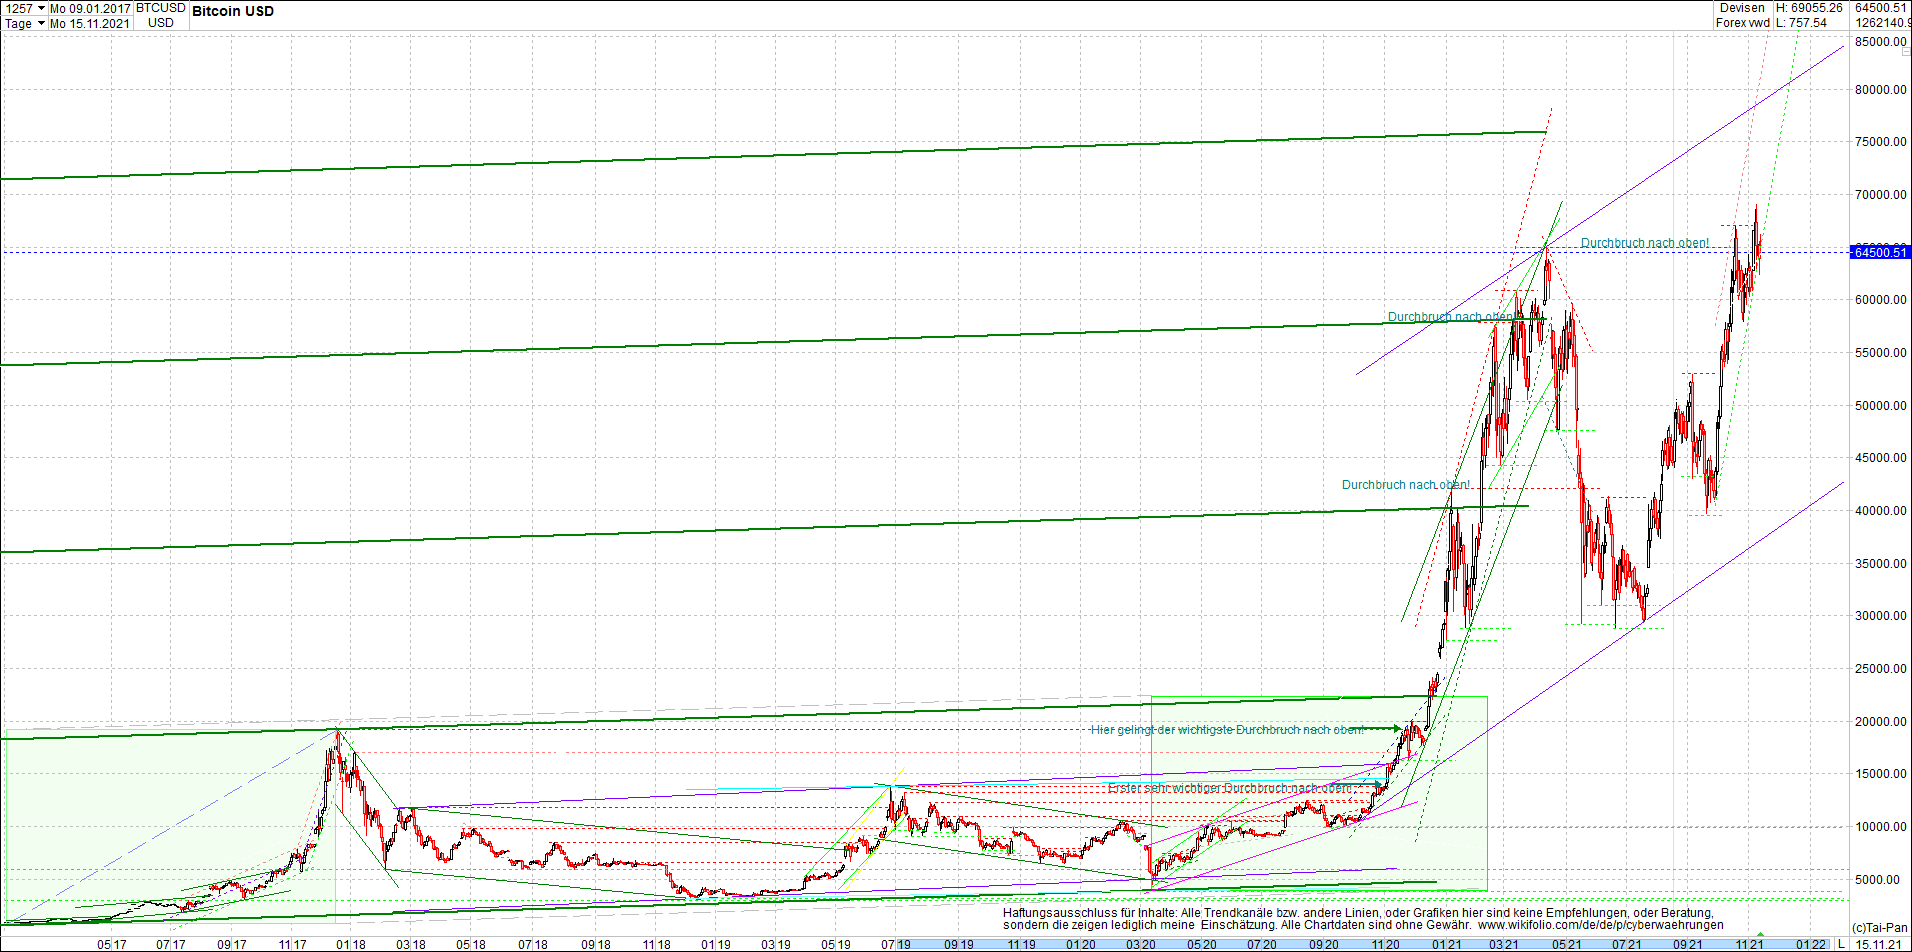Click the 25000.00 price axis label
The width and height of the screenshot is (1912, 952).
click(x=1880, y=668)
